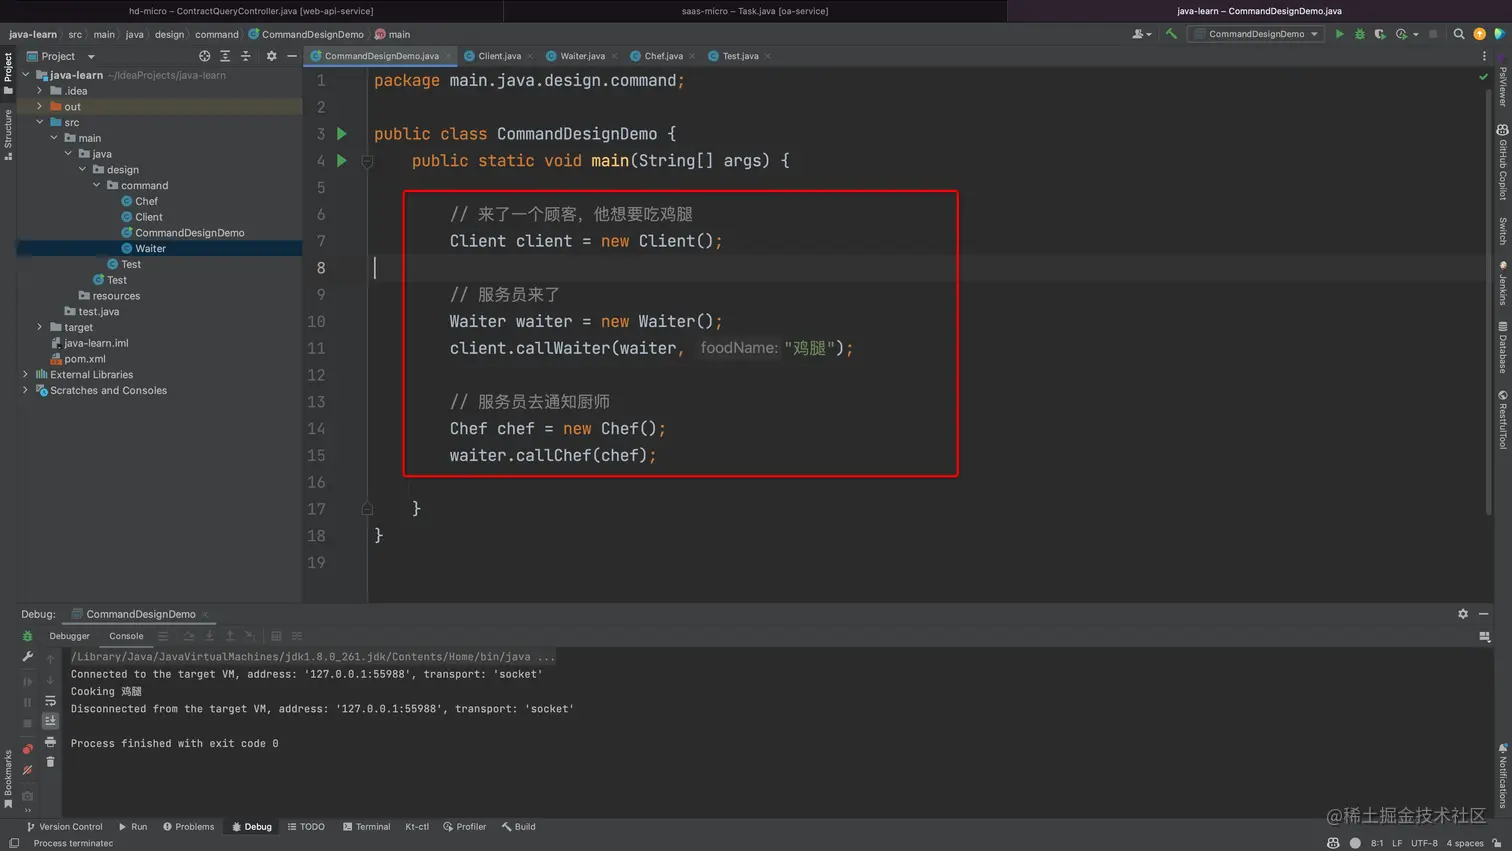Open Project panel gear options
The image size is (1512, 851).
pos(271,56)
